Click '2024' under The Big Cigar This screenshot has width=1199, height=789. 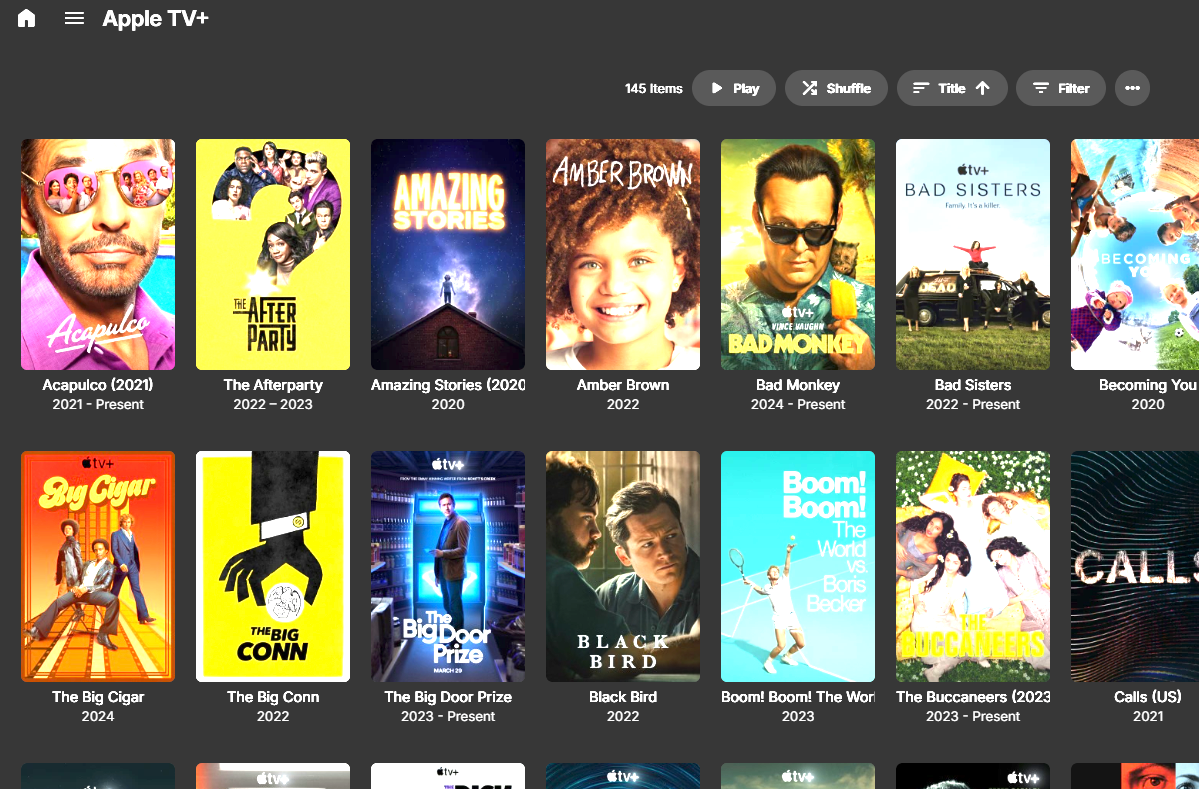98,716
